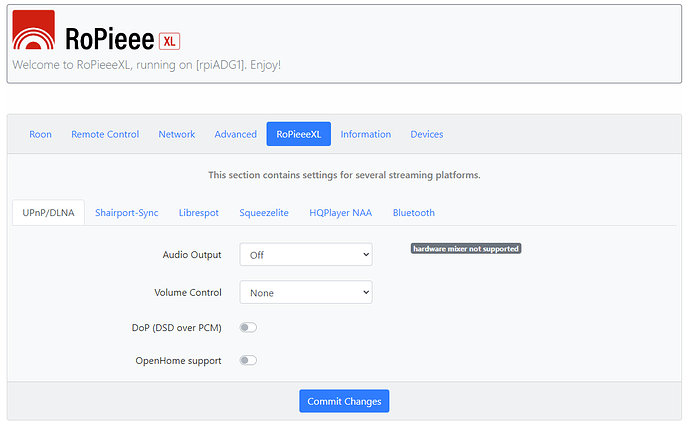Click the 'DoP (DSD over PCM)' label
690x428 pixels.
176,328
